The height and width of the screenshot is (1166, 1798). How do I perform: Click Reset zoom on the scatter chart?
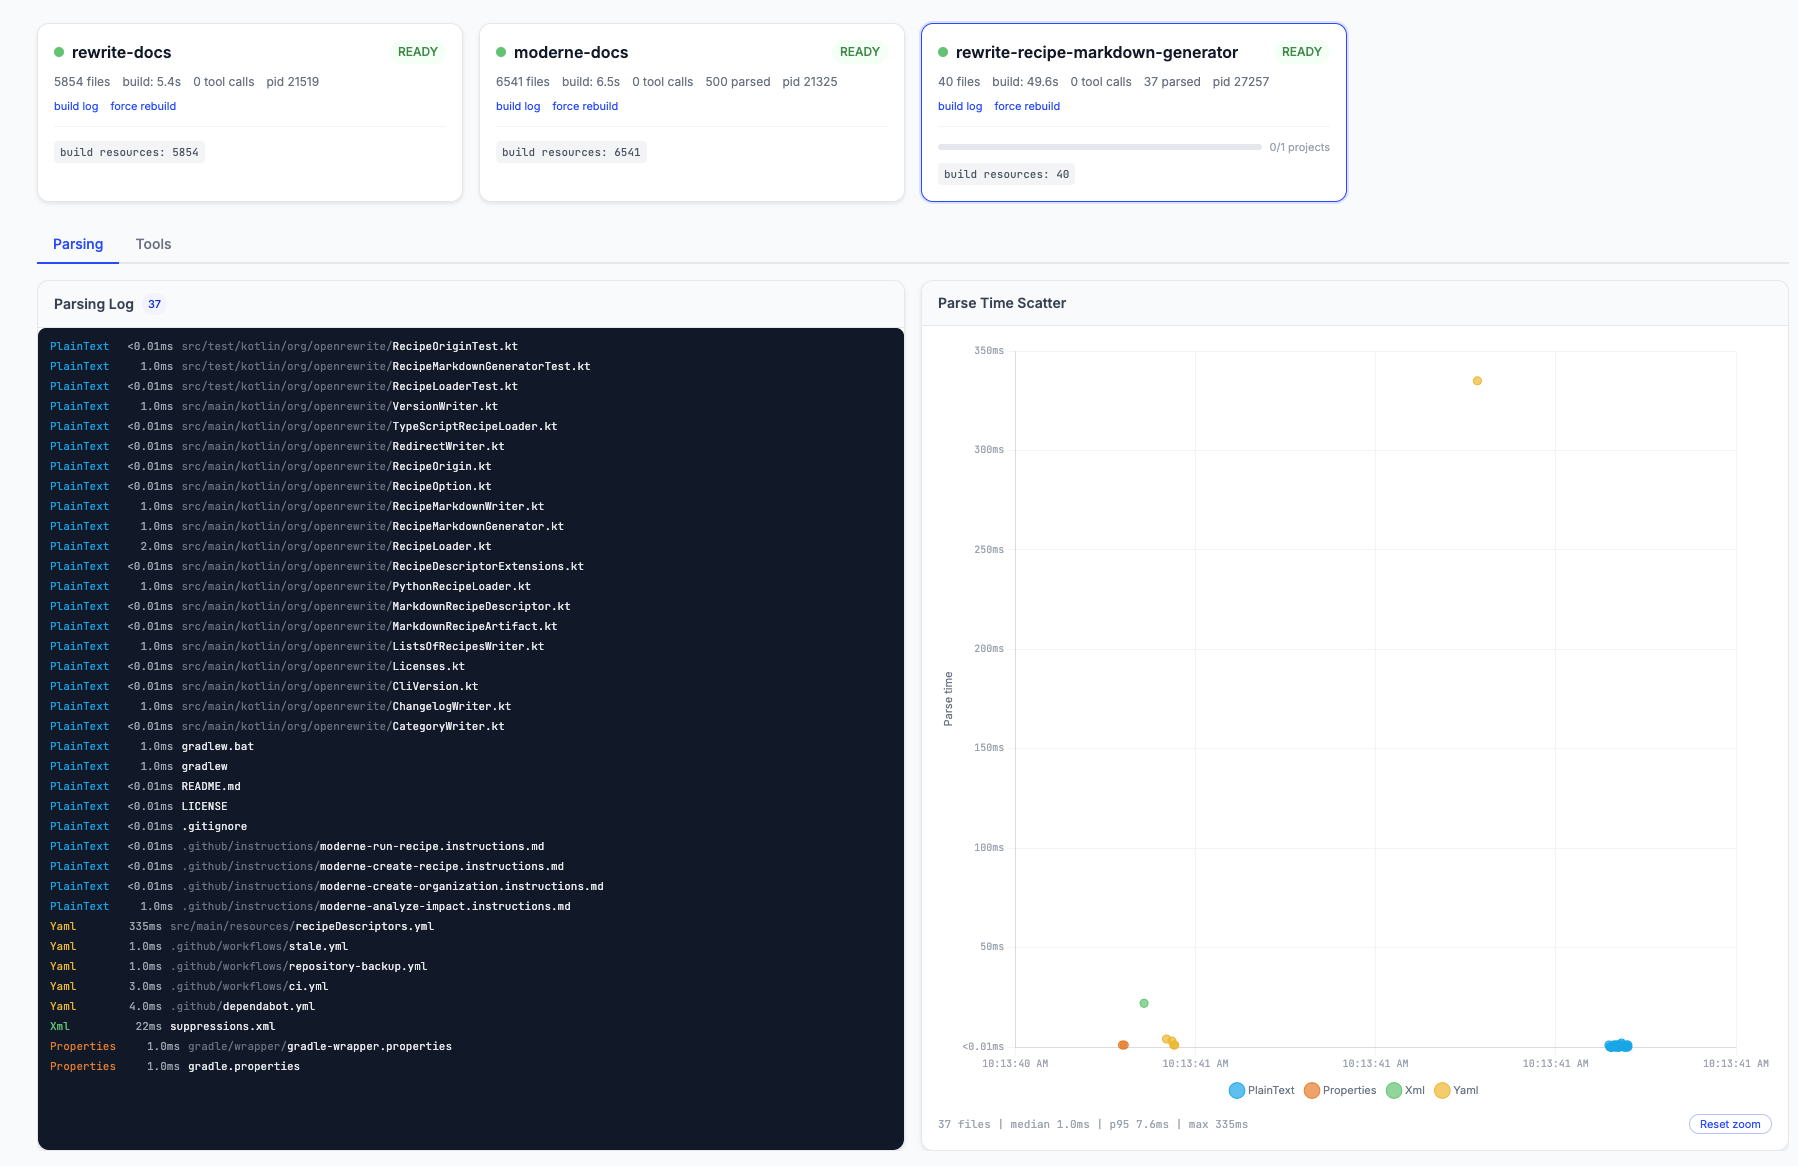tap(1729, 1124)
